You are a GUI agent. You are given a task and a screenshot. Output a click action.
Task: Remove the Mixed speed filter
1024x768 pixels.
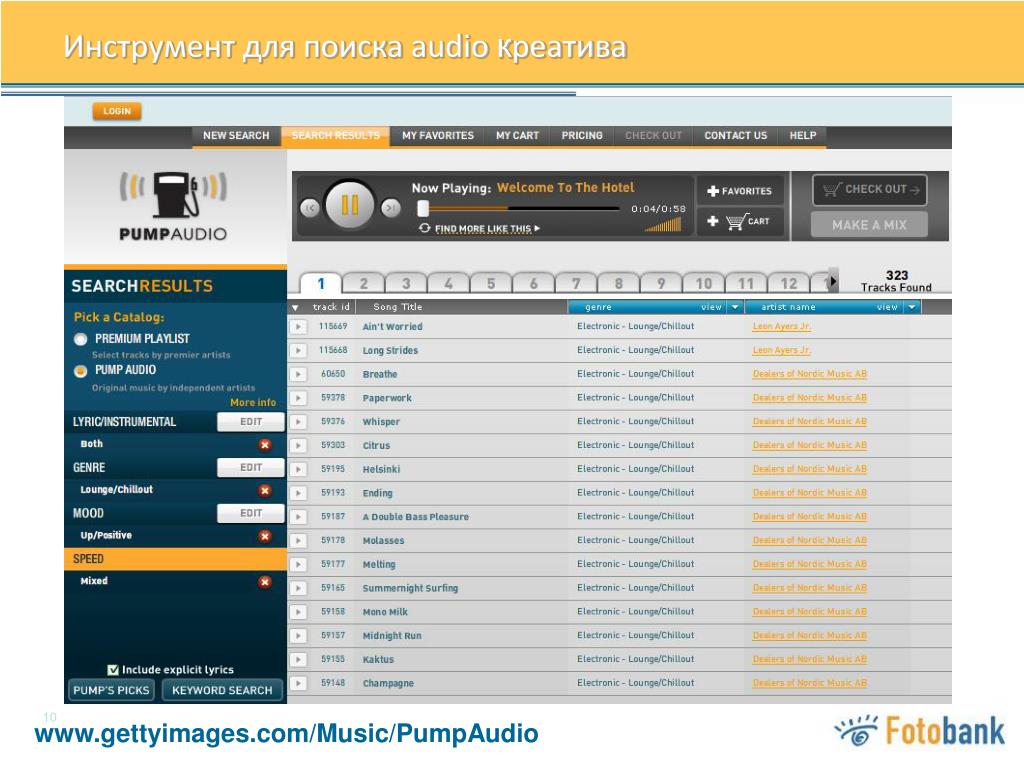[x=264, y=582]
